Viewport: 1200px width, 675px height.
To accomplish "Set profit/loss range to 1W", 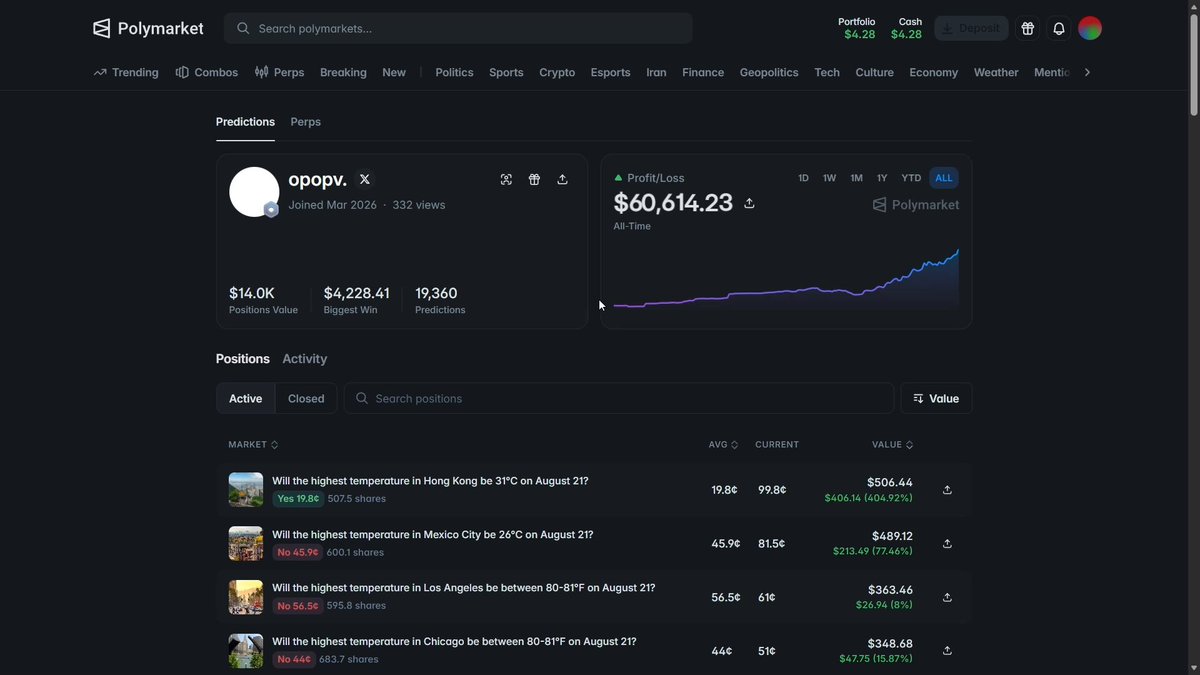I will (x=829, y=178).
